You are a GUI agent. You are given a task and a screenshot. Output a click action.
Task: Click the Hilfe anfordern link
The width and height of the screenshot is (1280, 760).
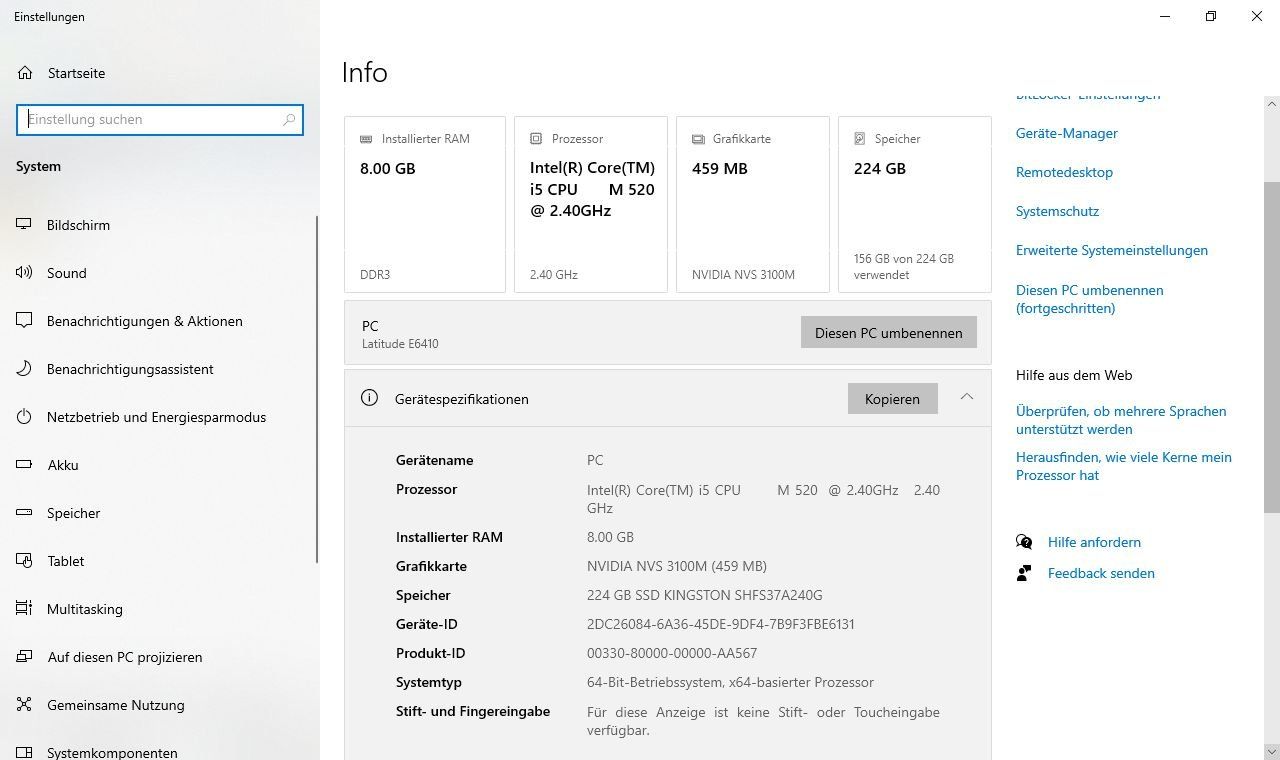tap(1094, 542)
